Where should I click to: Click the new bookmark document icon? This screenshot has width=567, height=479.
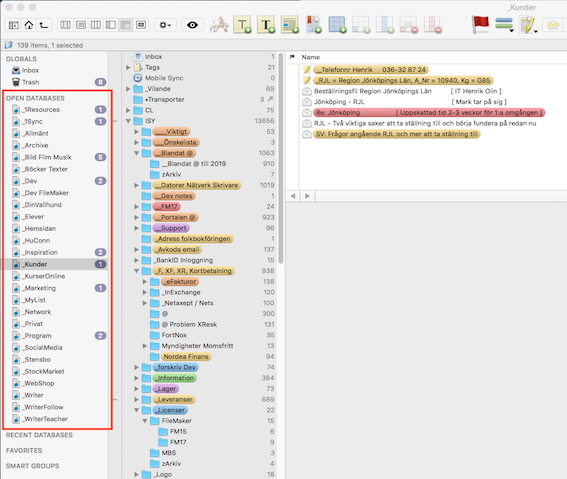pyautogui.click(x=314, y=25)
